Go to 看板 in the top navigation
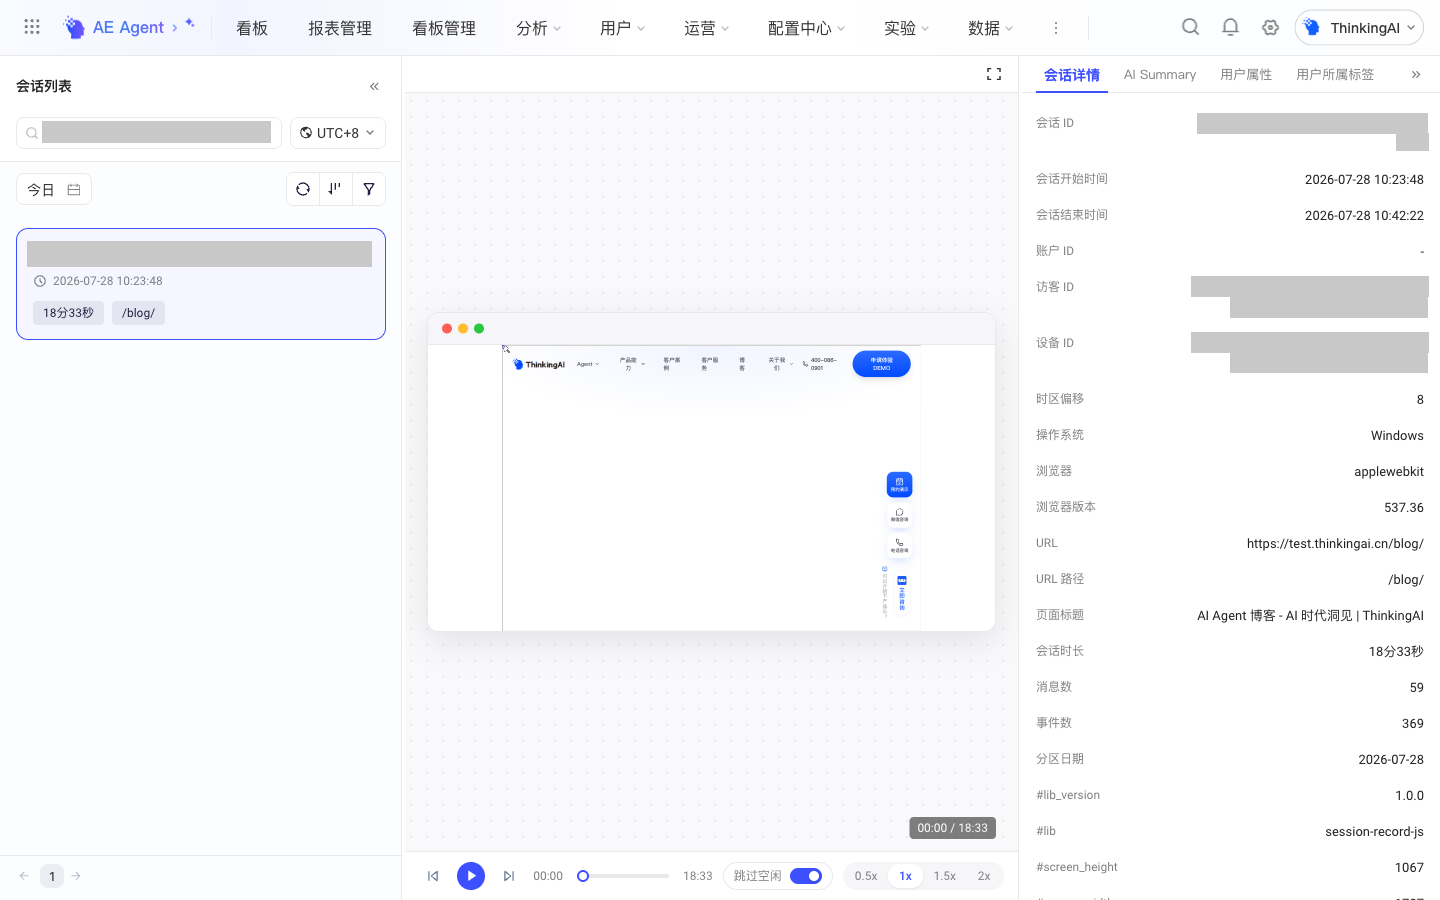Screen dimensions: 1440x900 252,28
